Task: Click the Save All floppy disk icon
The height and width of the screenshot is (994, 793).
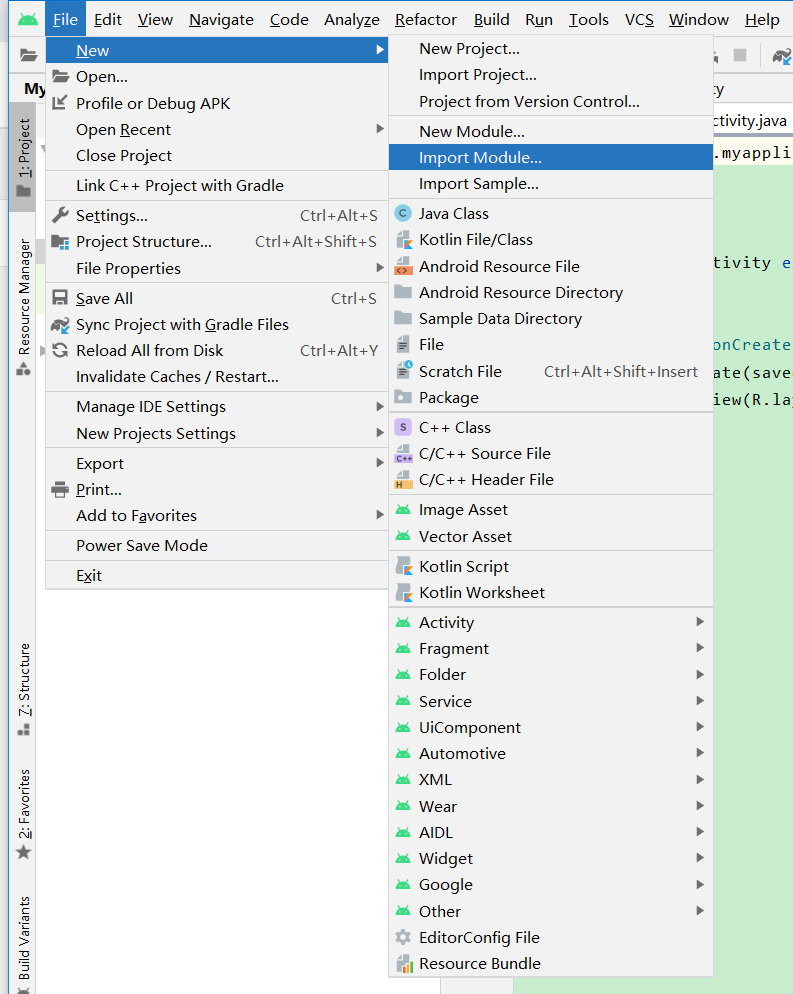Action: point(60,298)
